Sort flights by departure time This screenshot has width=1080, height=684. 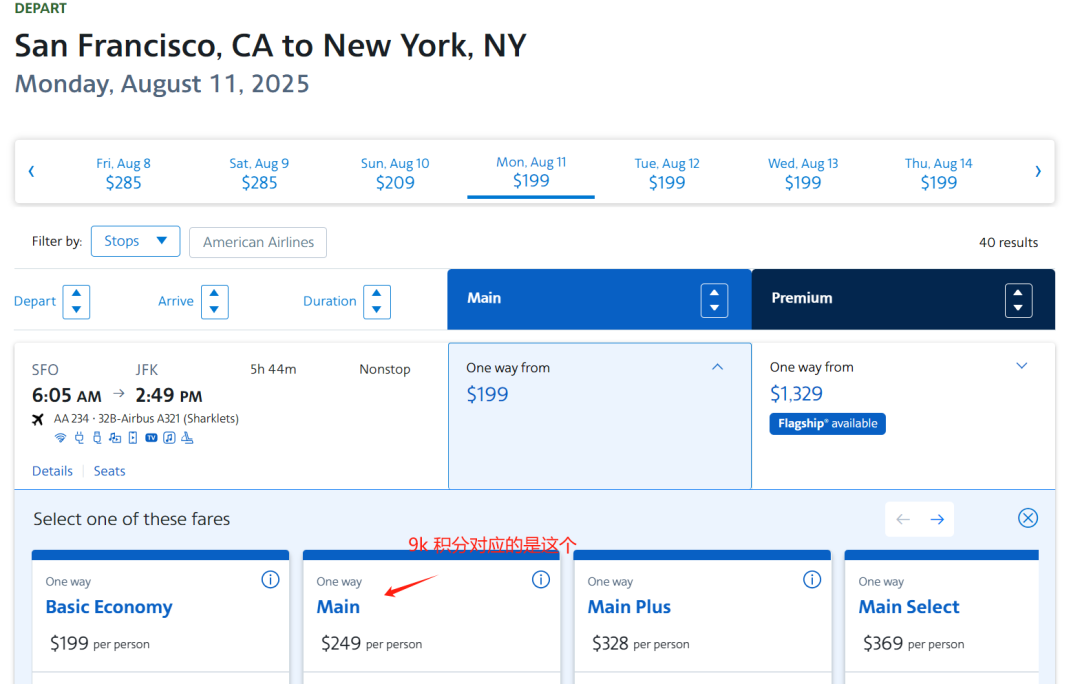pos(76,302)
